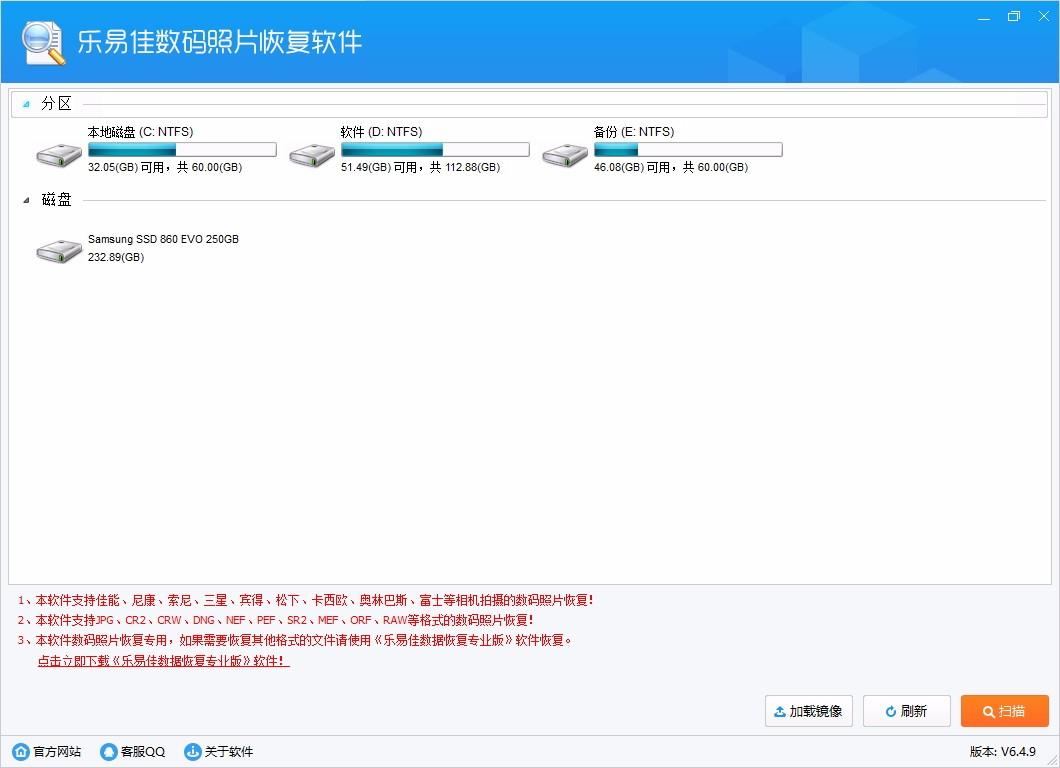Click the Samsung SSD 860 EVO 250GB text
This screenshot has width=1060, height=768.
164,239
